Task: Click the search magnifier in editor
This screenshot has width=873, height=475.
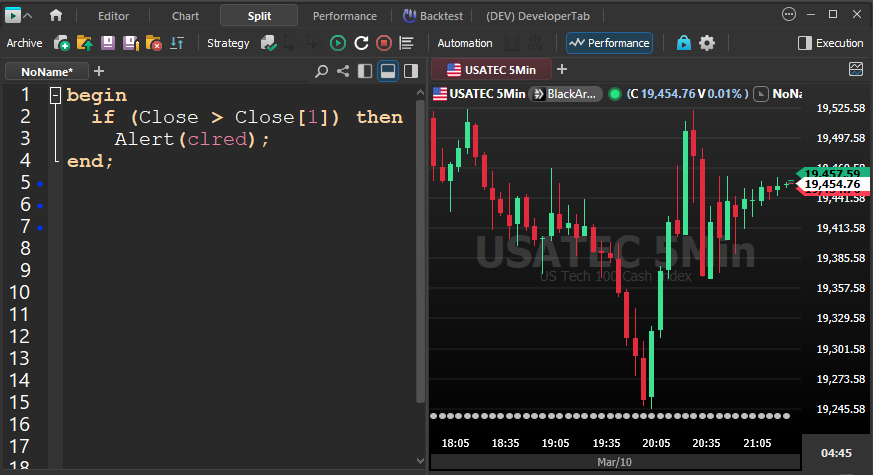Action: tap(321, 71)
